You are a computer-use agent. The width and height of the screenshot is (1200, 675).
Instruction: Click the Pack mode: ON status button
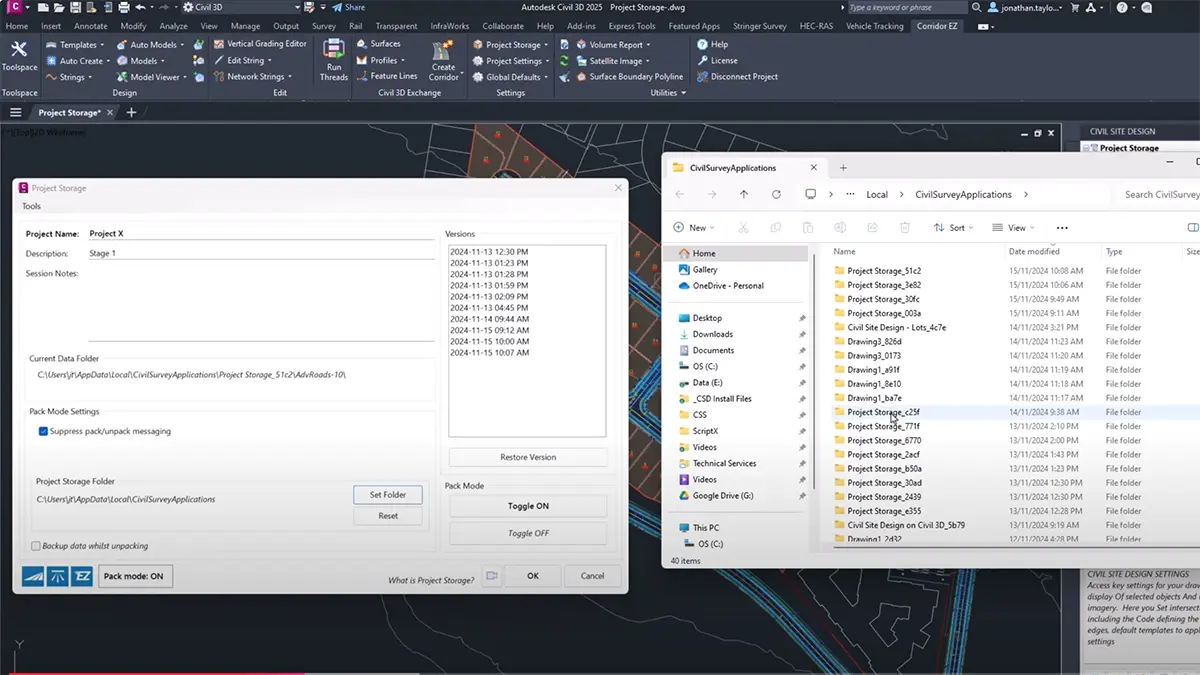tap(135, 576)
